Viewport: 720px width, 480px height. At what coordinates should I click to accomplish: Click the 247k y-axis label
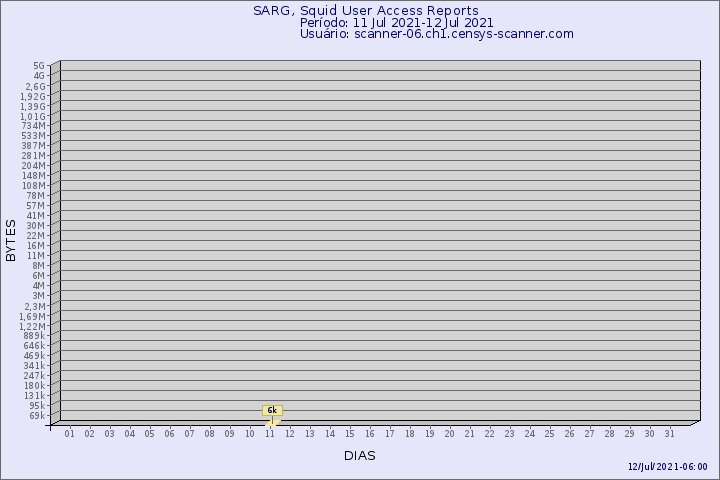tap(34, 376)
